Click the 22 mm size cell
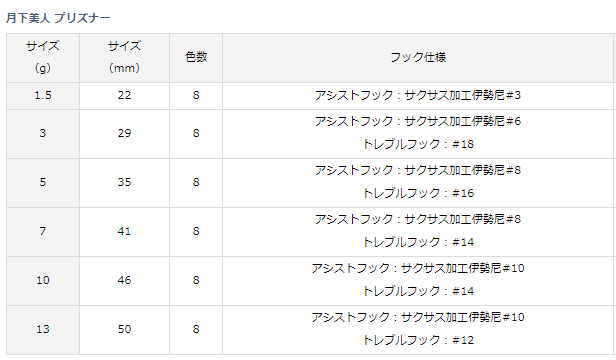This screenshot has width=616, height=360. click(124, 96)
